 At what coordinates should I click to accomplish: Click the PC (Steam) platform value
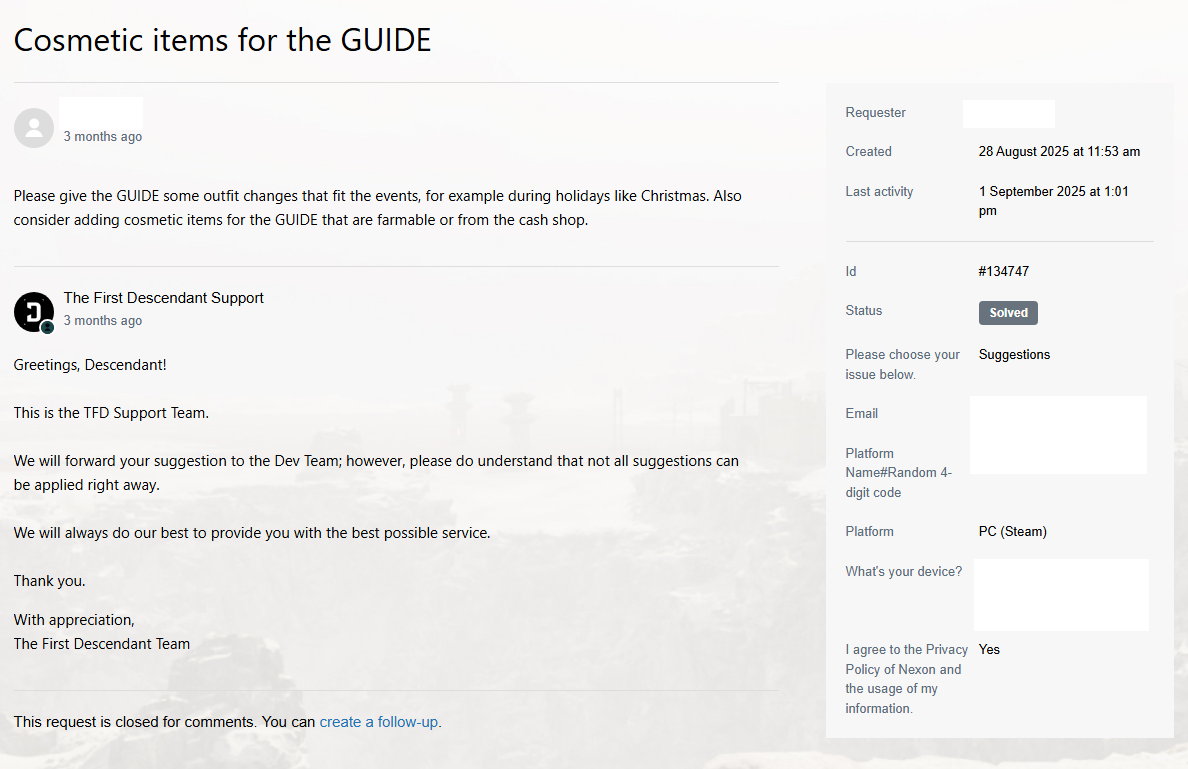[x=1012, y=532]
